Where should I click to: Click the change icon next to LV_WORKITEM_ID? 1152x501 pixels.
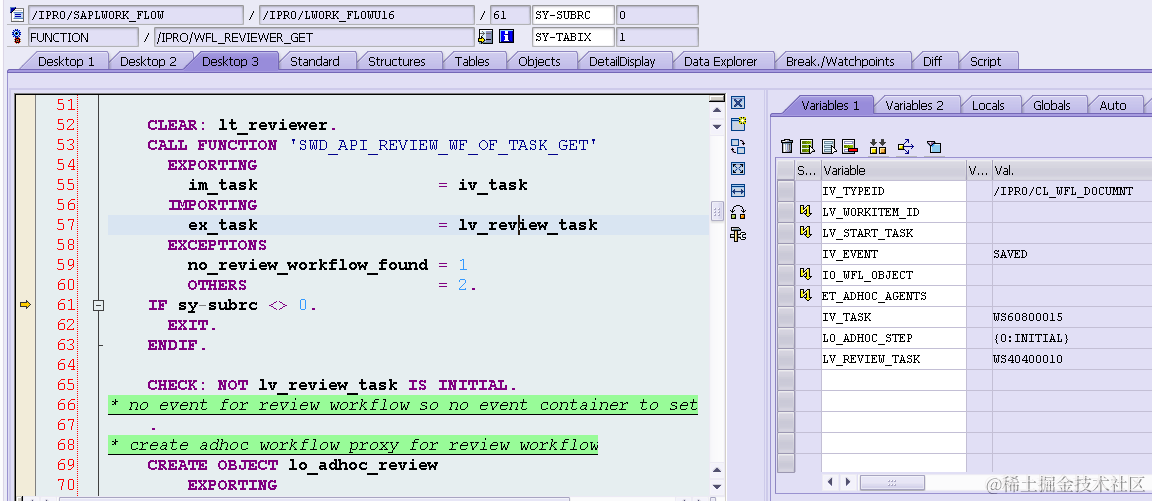pyautogui.click(x=806, y=212)
